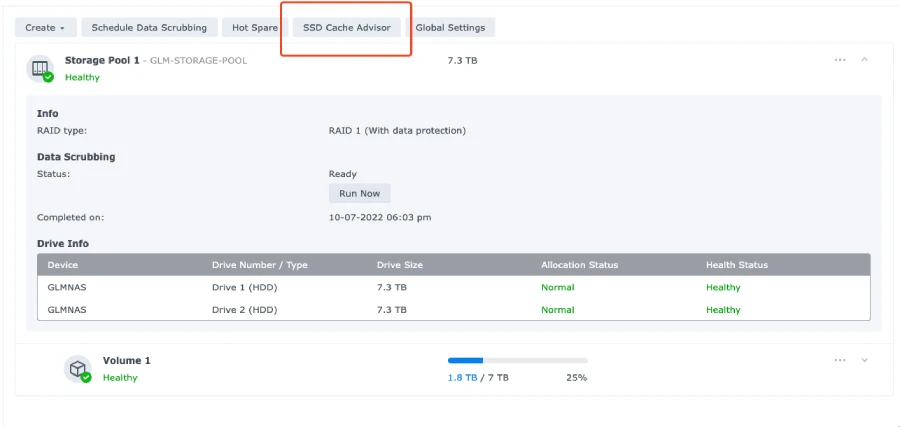Viewport: 900px width, 427px height.
Task: Click 7.3 TB size in Drive 2 row
Action: [x=391, y=310]
